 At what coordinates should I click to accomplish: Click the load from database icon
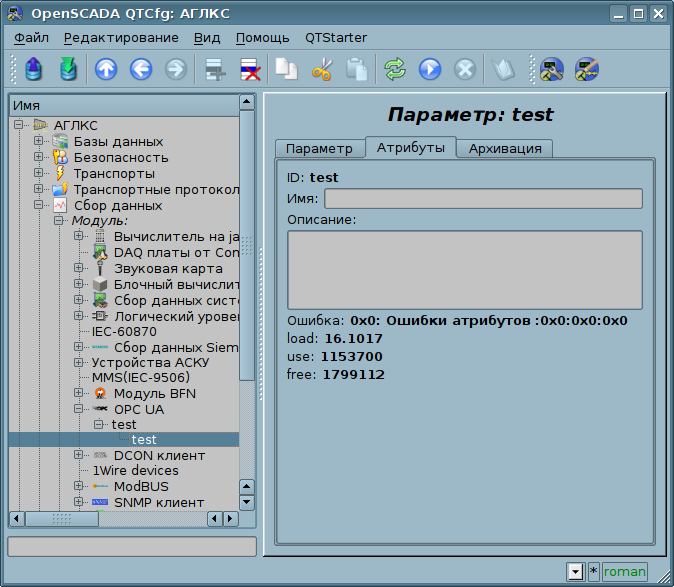pyautogui.click(x=35, y=69)
